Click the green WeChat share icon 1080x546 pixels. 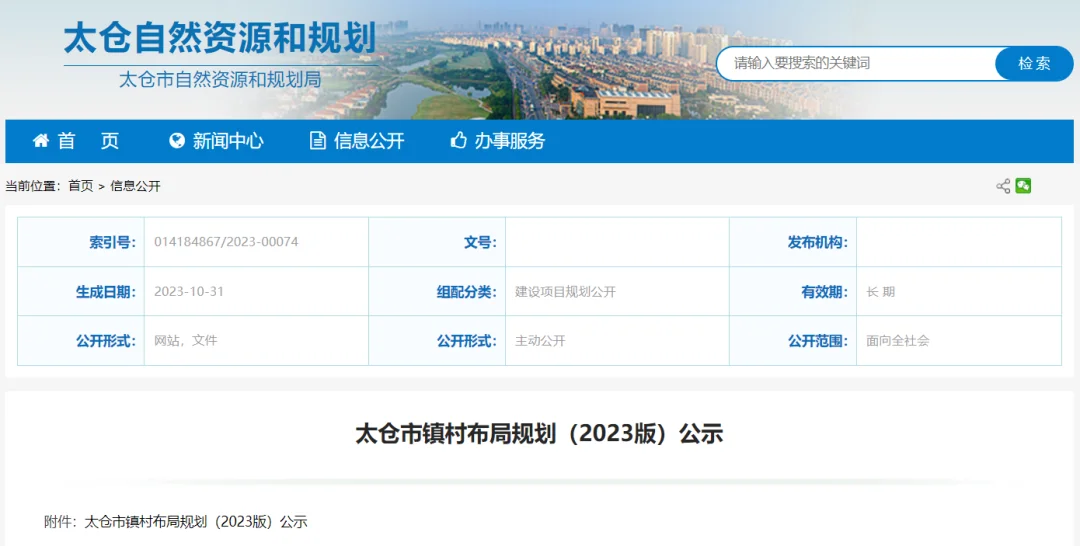click(x=1023, y=185)
